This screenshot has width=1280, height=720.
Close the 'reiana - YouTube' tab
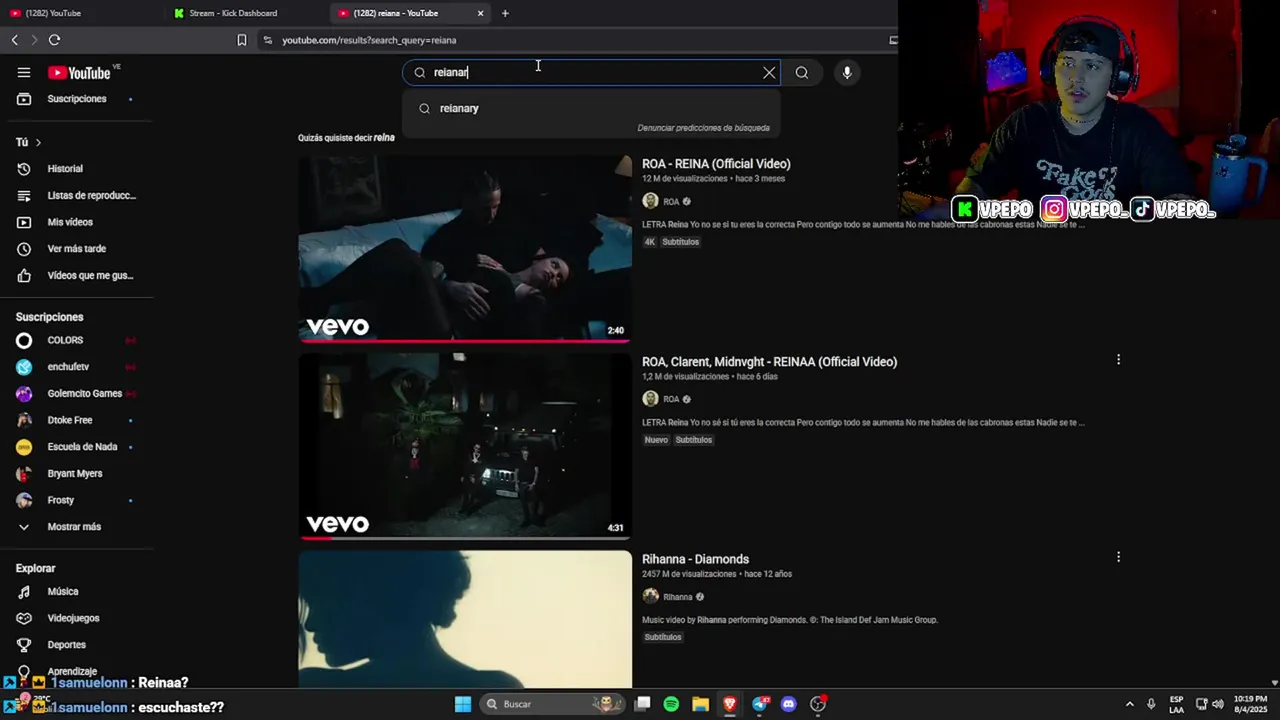pyautogui.click(x=480, y=13)
